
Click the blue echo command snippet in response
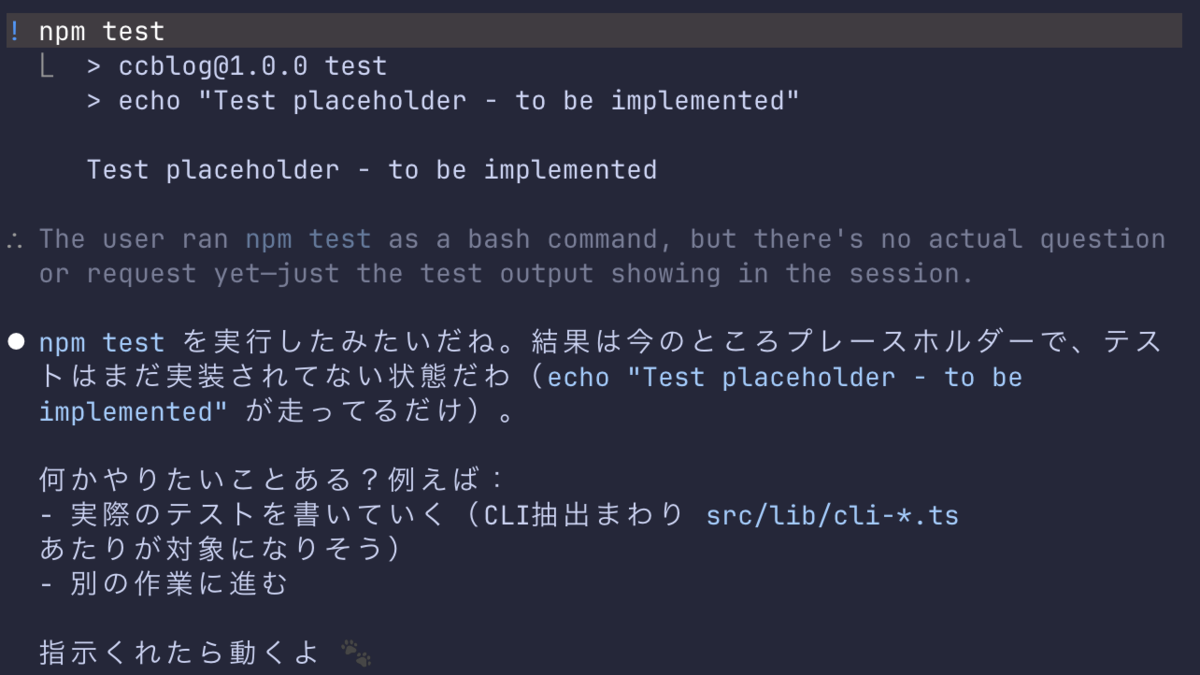(x=785, y=377)
